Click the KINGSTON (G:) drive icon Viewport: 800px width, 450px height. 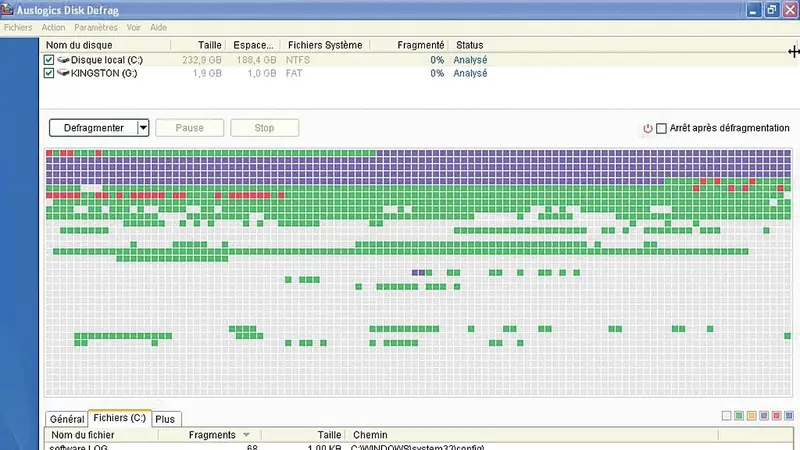[x=63, y=73]
